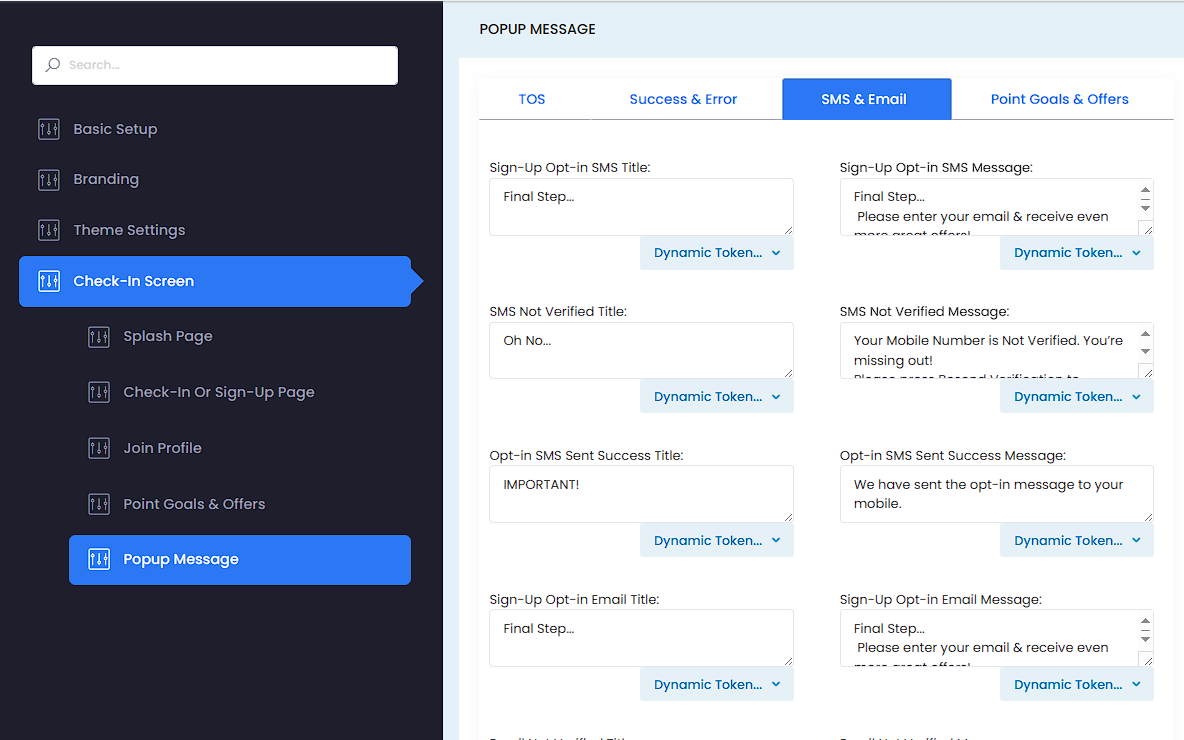Image resolution: width=1184 pixels, height=740 pixels.
Task: Click scroll-up arrow in Sign-Up Opt-in Email Message box
Action: [x=1145, y=621]
